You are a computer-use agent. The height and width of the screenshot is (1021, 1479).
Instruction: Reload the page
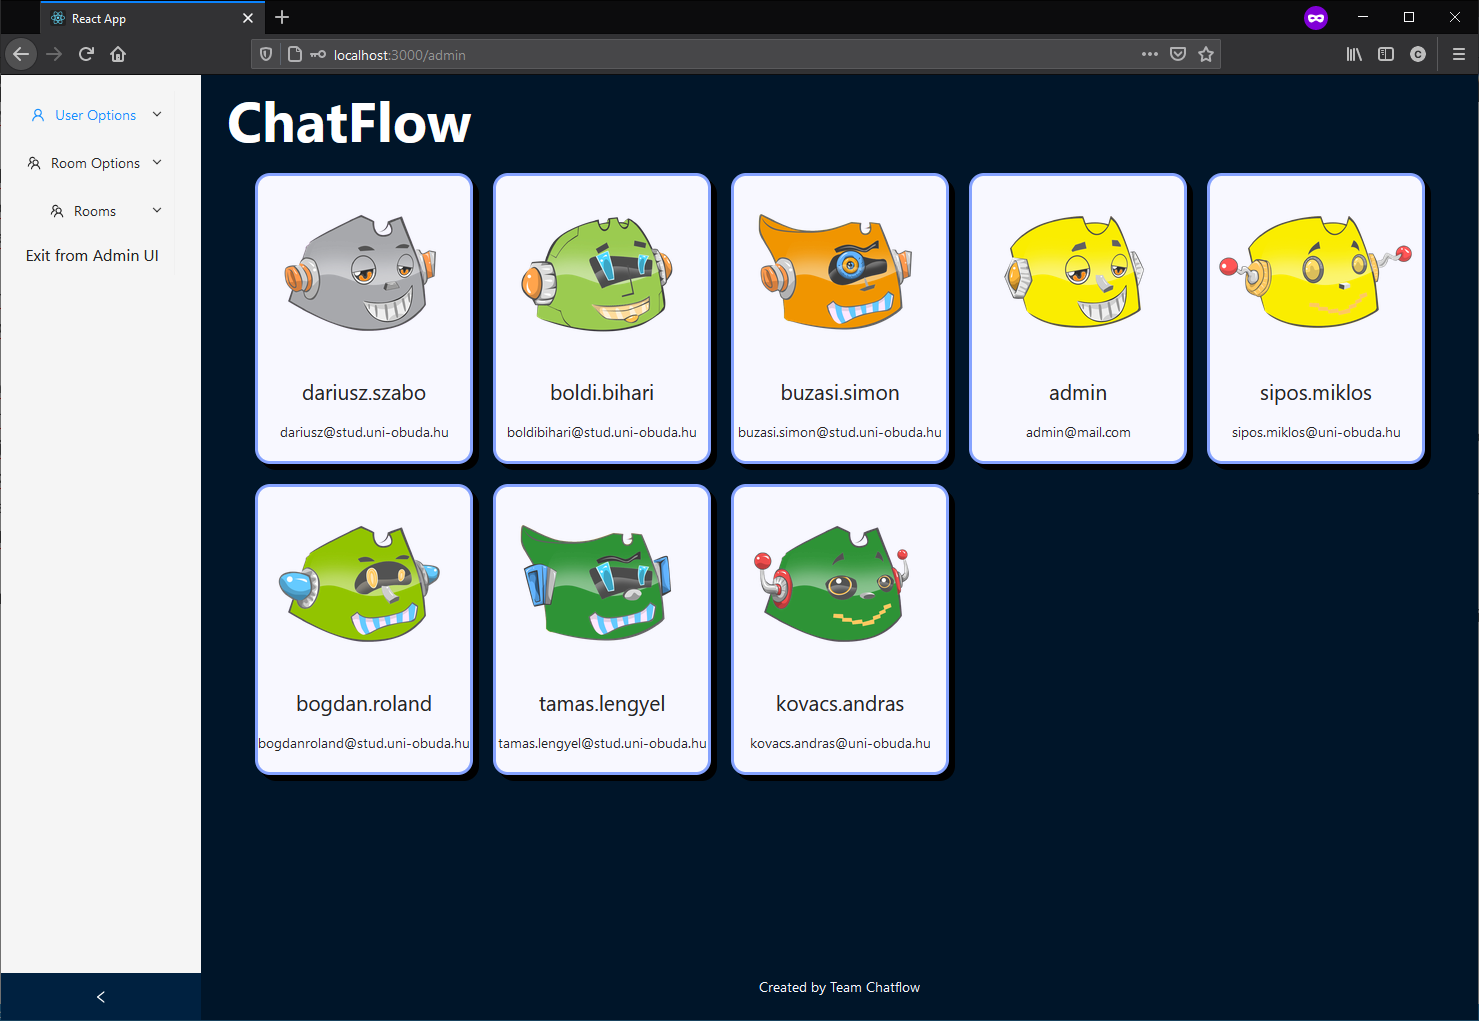tap(86, 54)
